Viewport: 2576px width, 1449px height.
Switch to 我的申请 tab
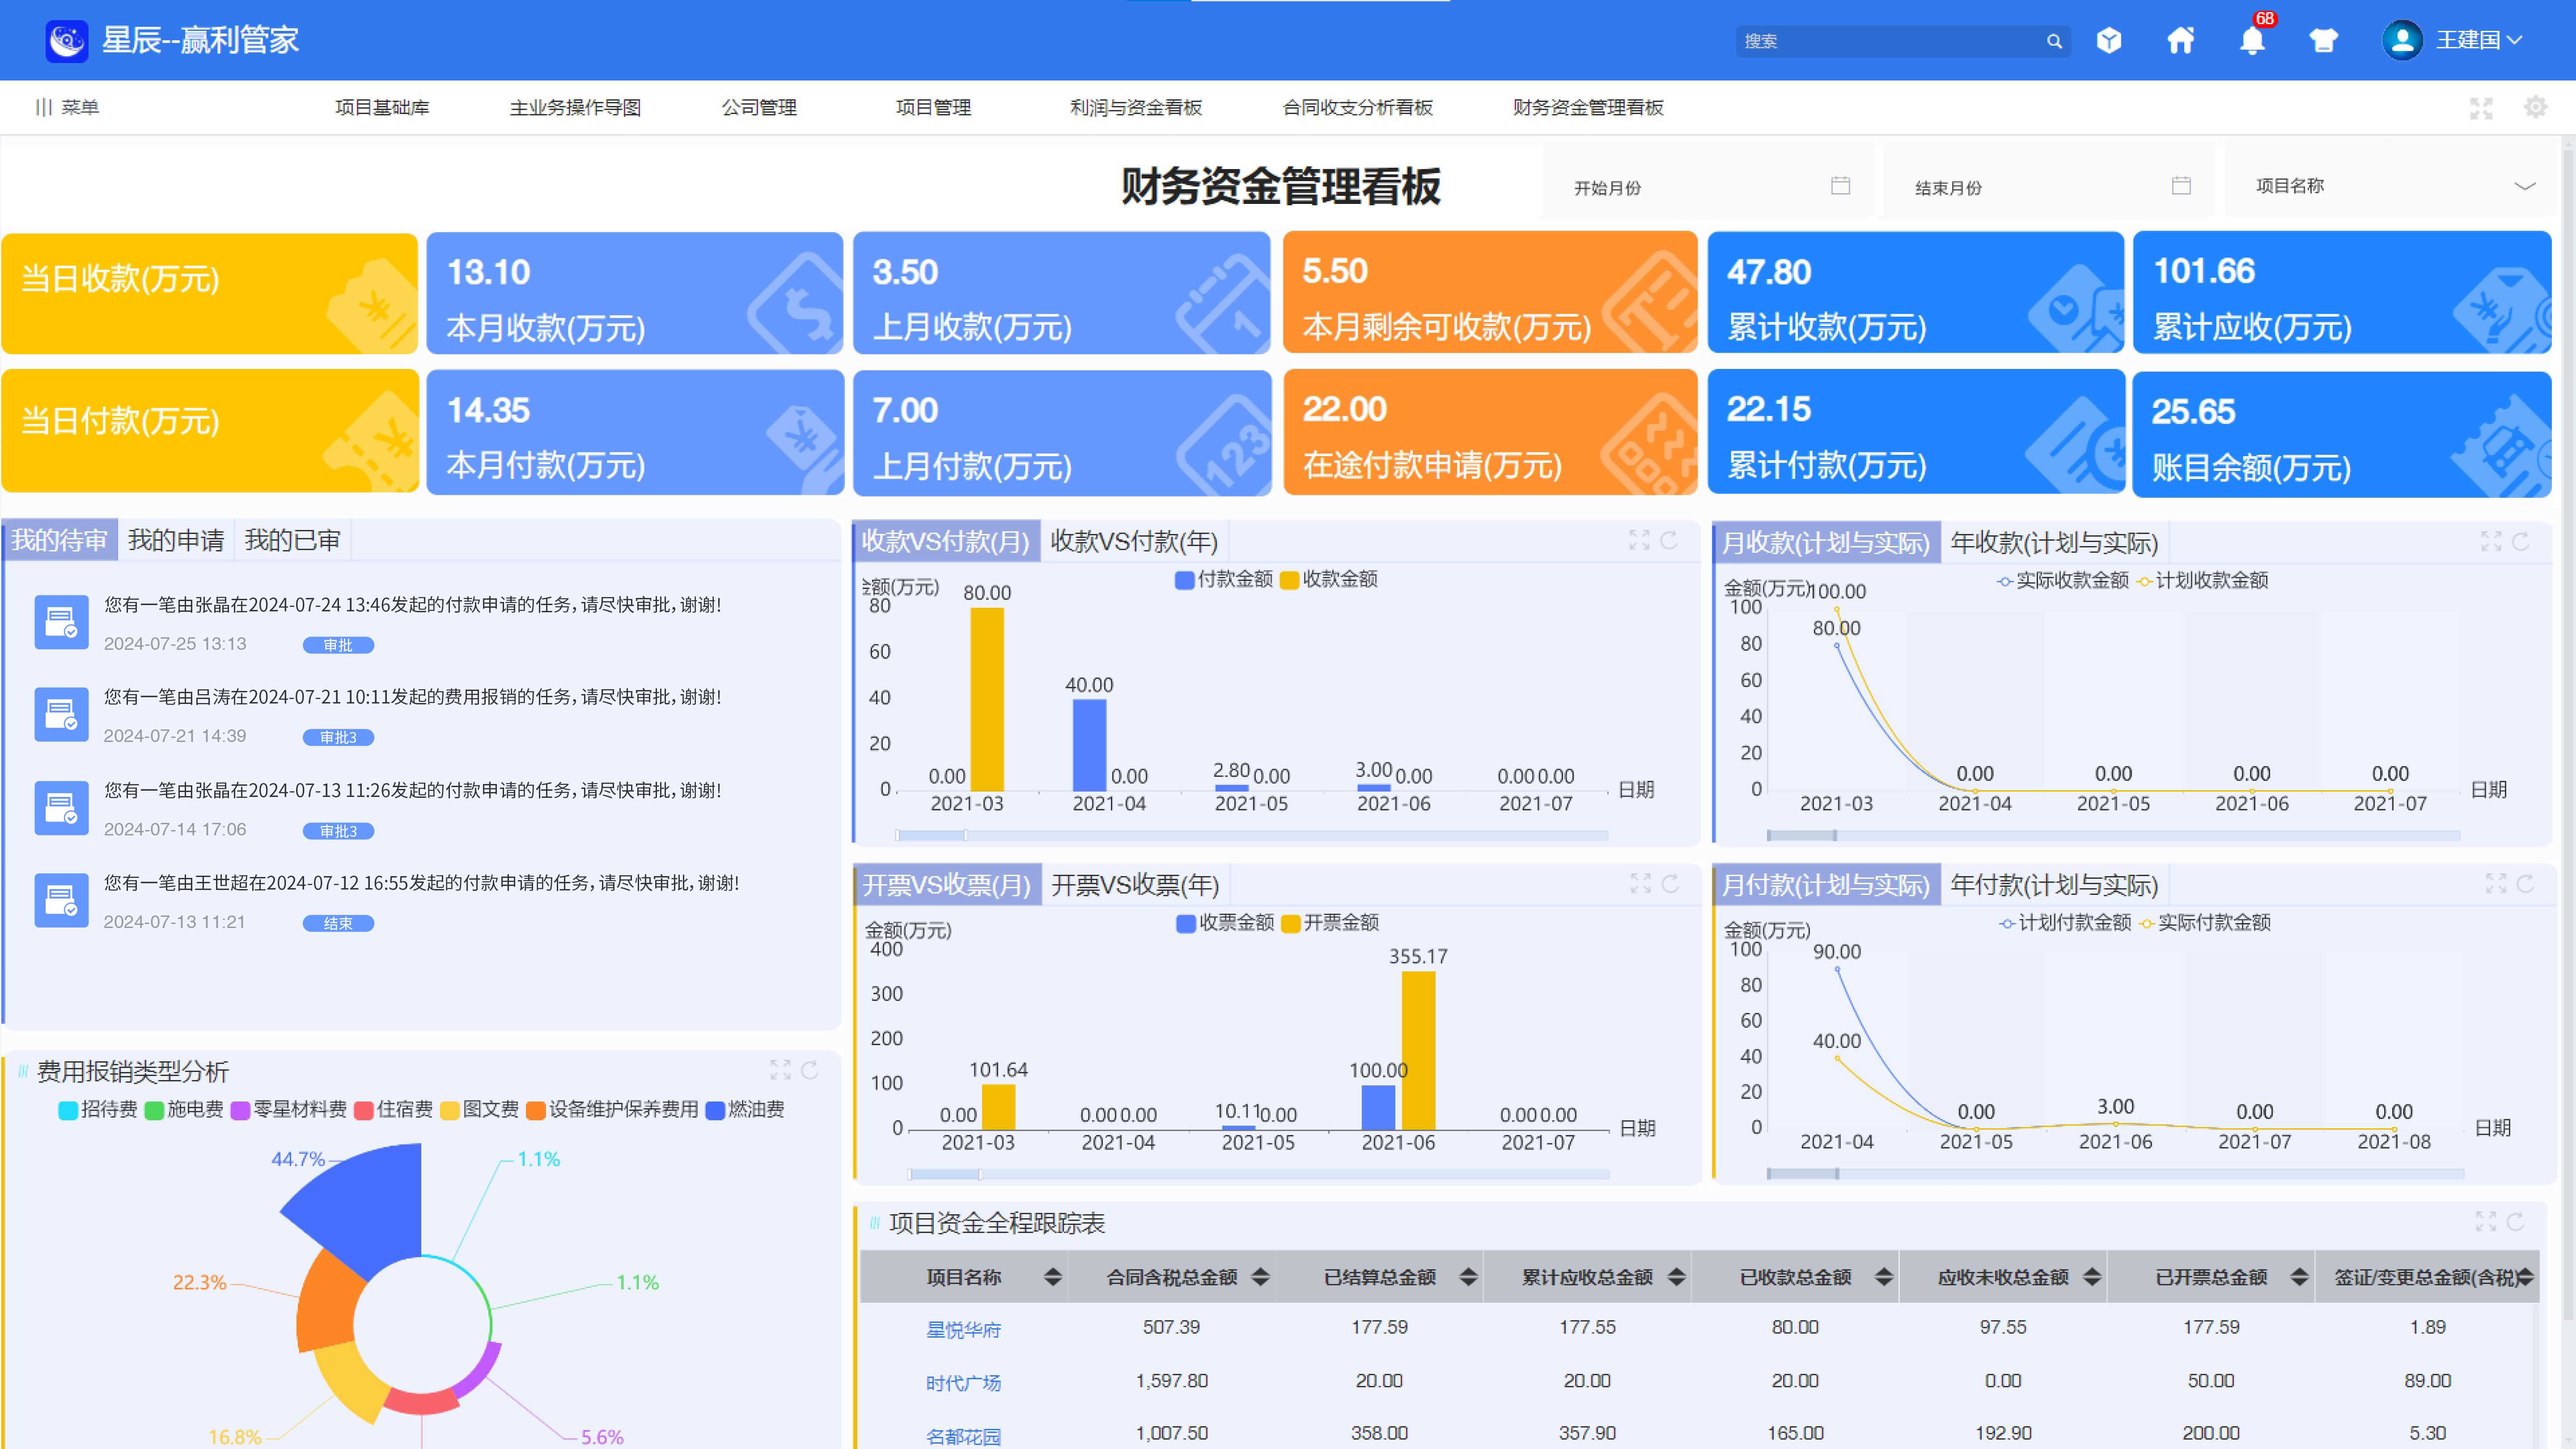(x=176, y=540)
